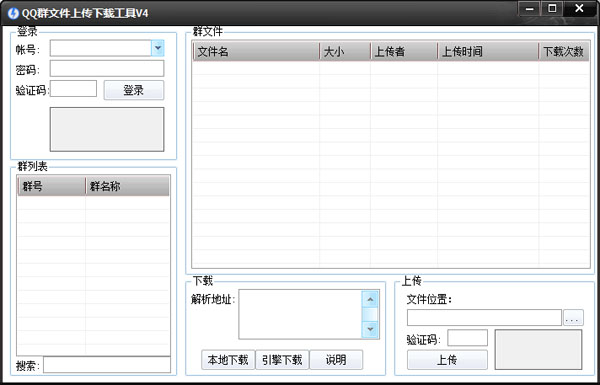Click the QQ lightning app icon in title bar

pyautogui.click(x=13, y=13)
